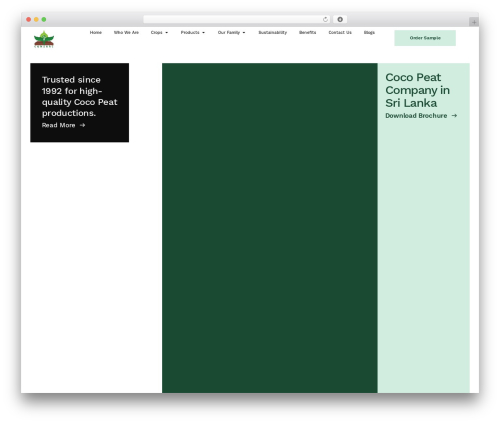Click the dark green hero banner
The image size is (500, 423).
pos(270,228)
